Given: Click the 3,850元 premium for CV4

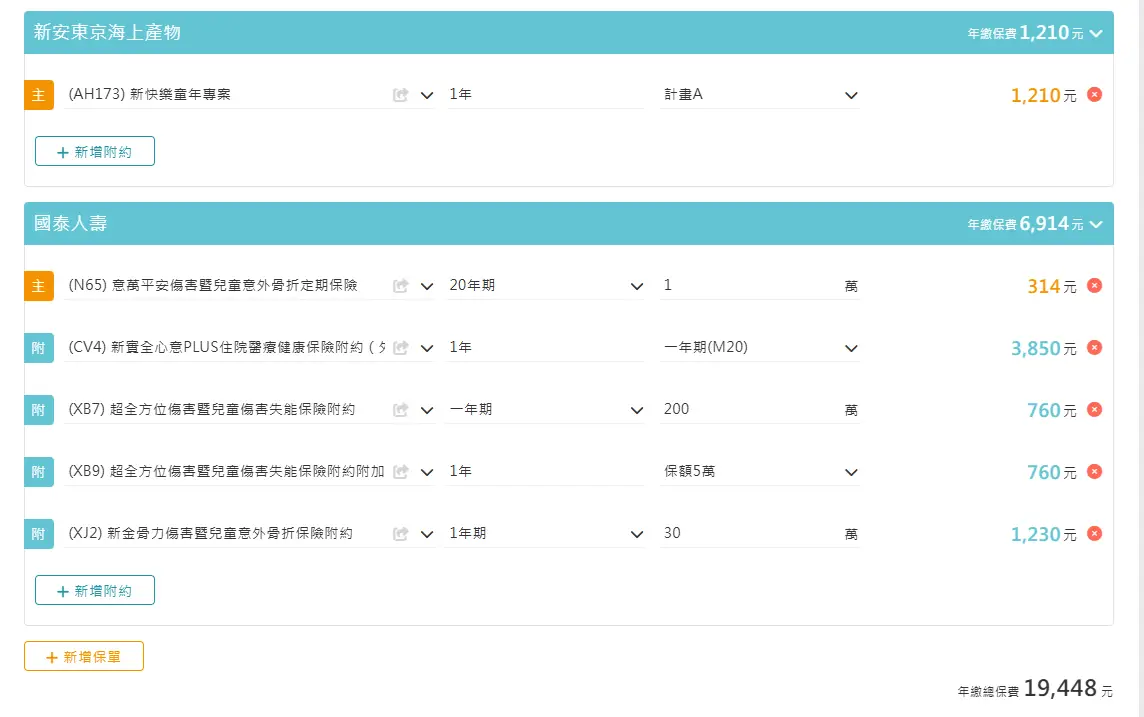Looking at the screenshot, I should coord(1043,349).
